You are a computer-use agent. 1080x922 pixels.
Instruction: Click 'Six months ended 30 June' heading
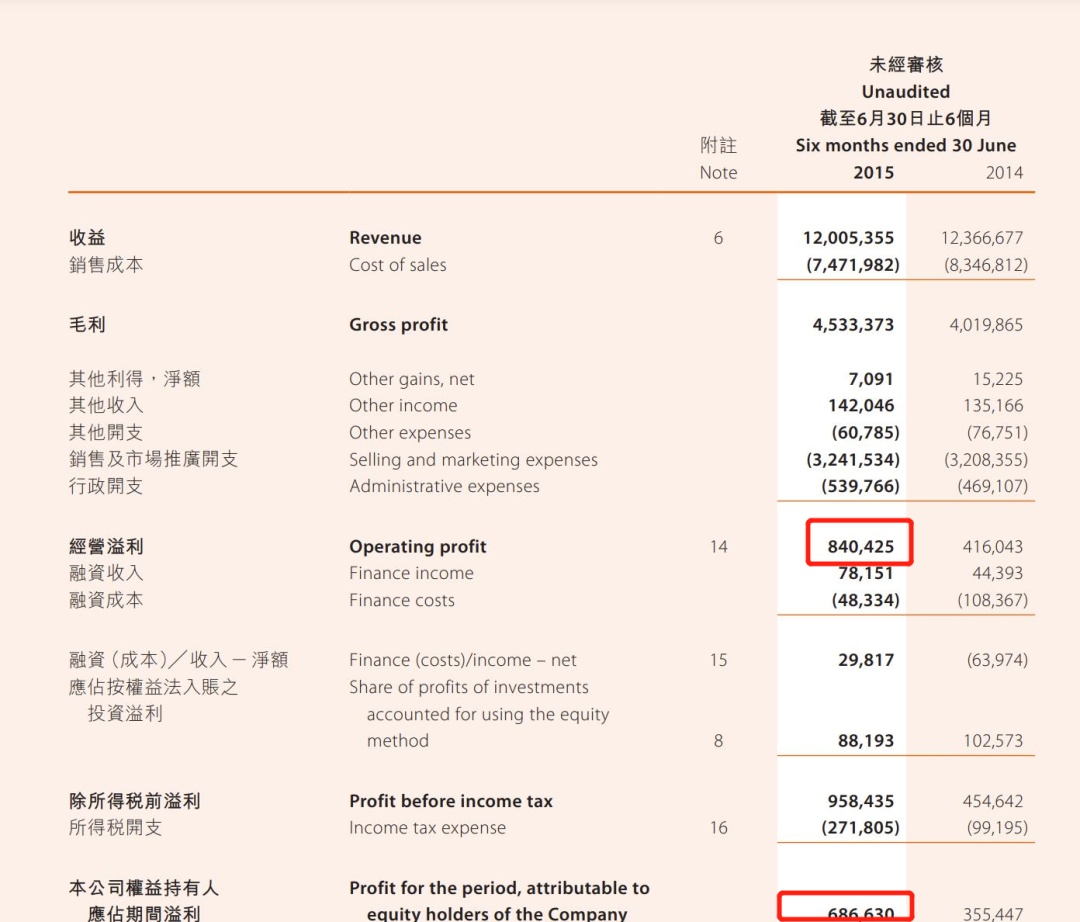point(905,145)
